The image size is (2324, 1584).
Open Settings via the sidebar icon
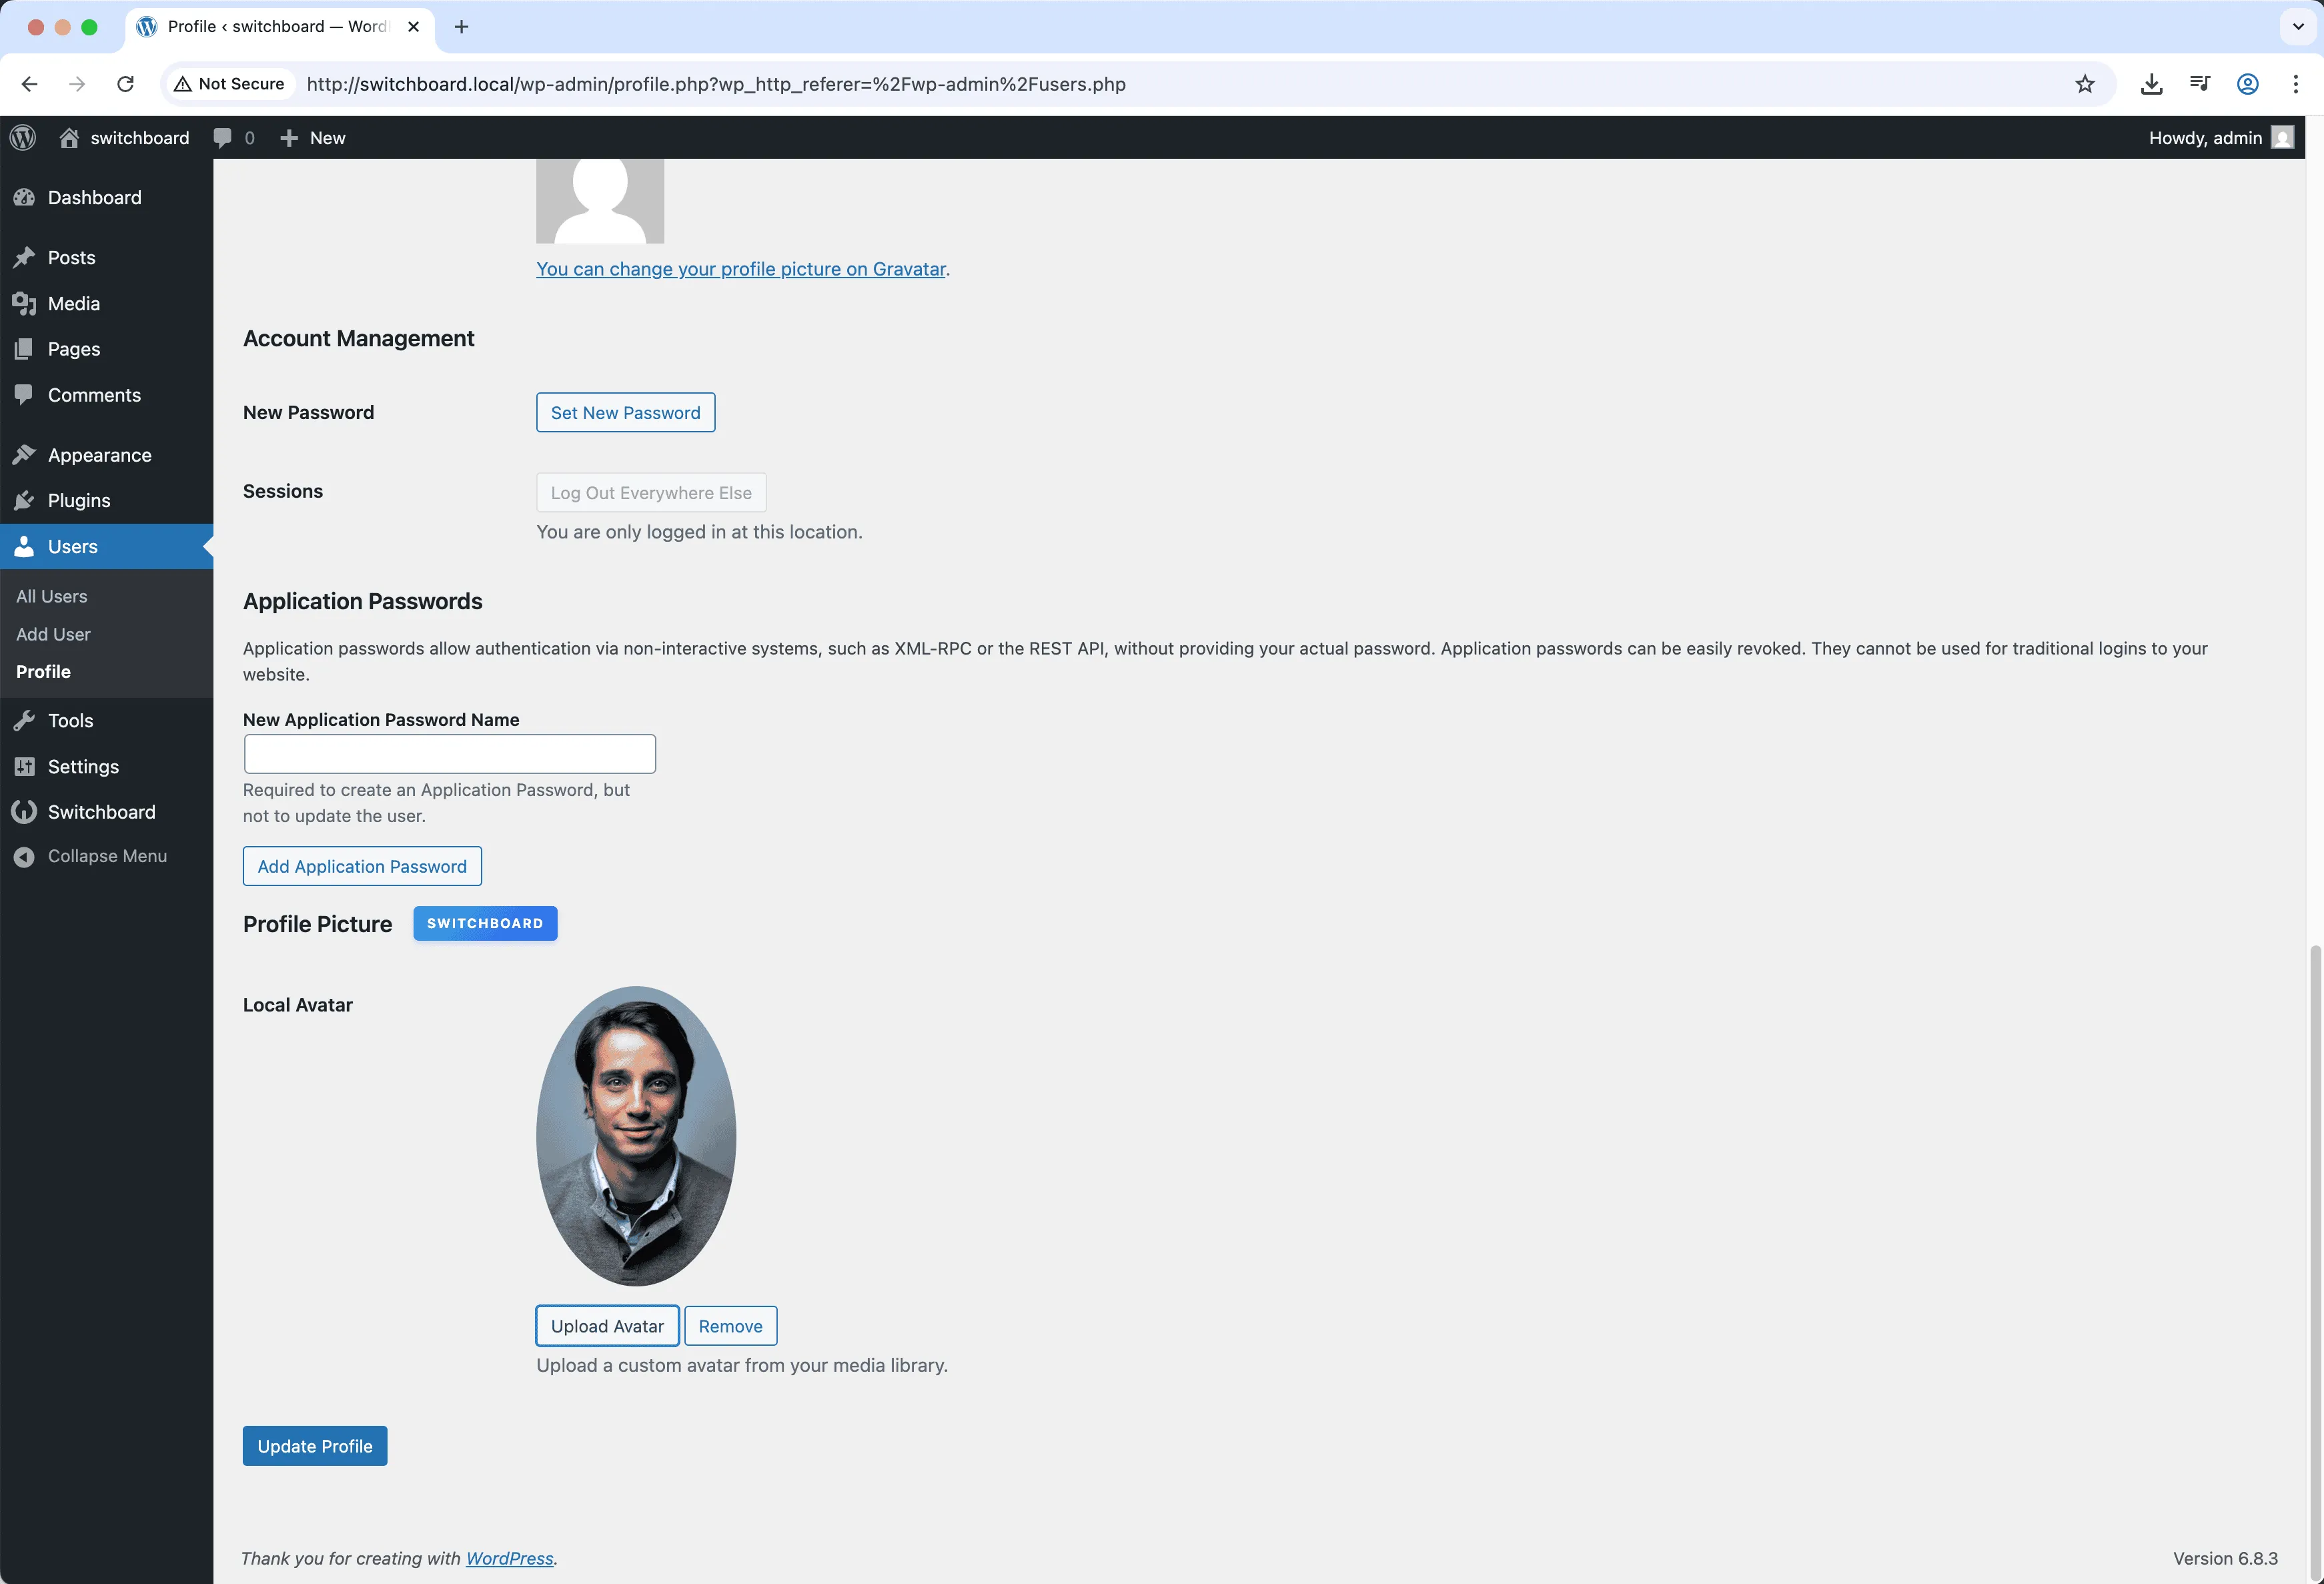point(26,766)
